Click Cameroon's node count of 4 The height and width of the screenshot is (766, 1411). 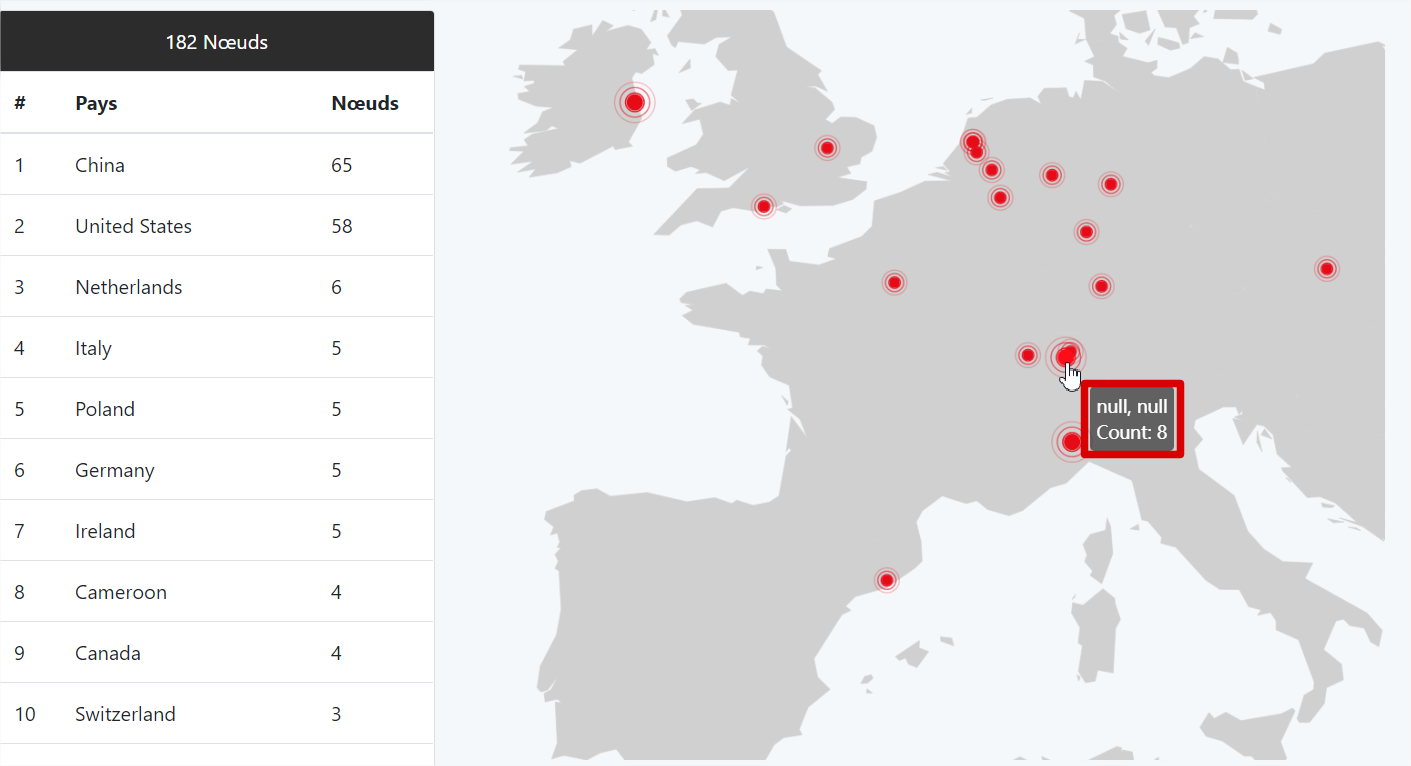coord(336,592)
